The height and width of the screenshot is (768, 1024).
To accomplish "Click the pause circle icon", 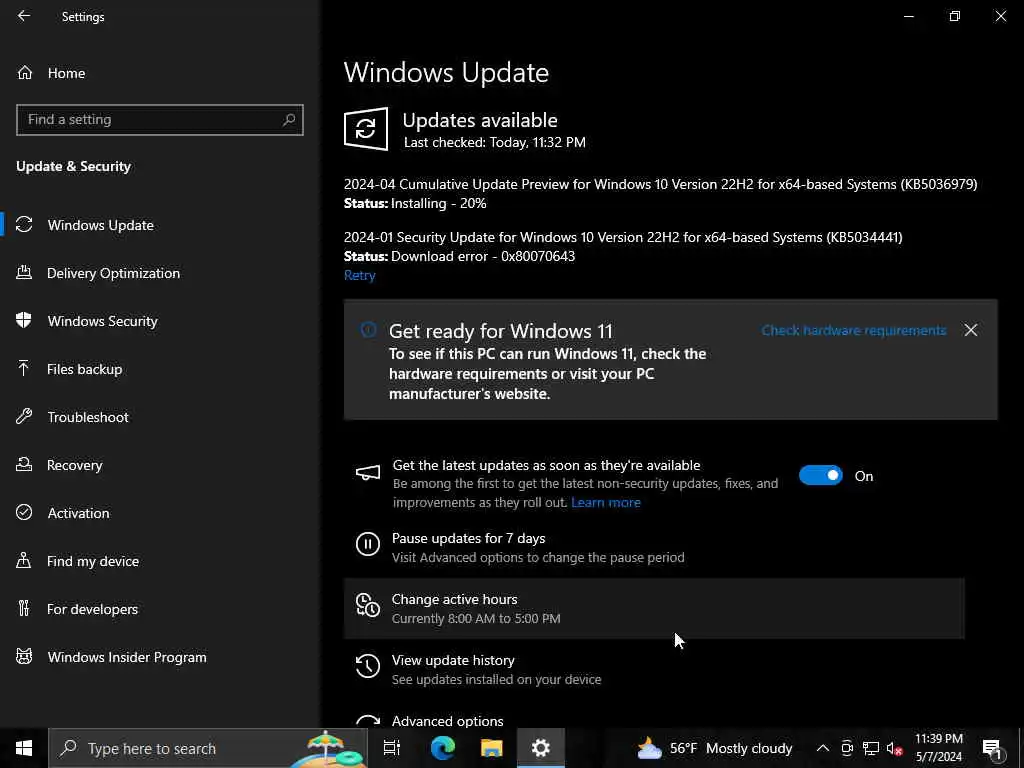I will click(368, 543).
